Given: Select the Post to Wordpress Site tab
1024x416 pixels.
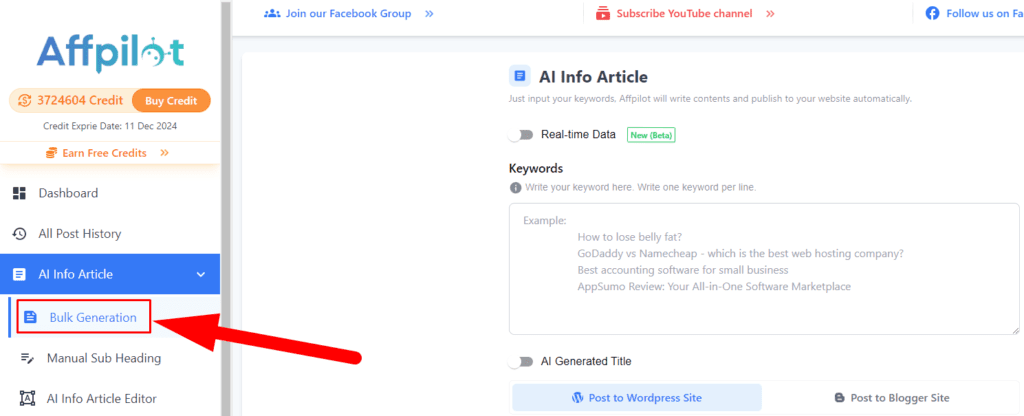Looking at the screenshot, I should [x=637, y=398].
